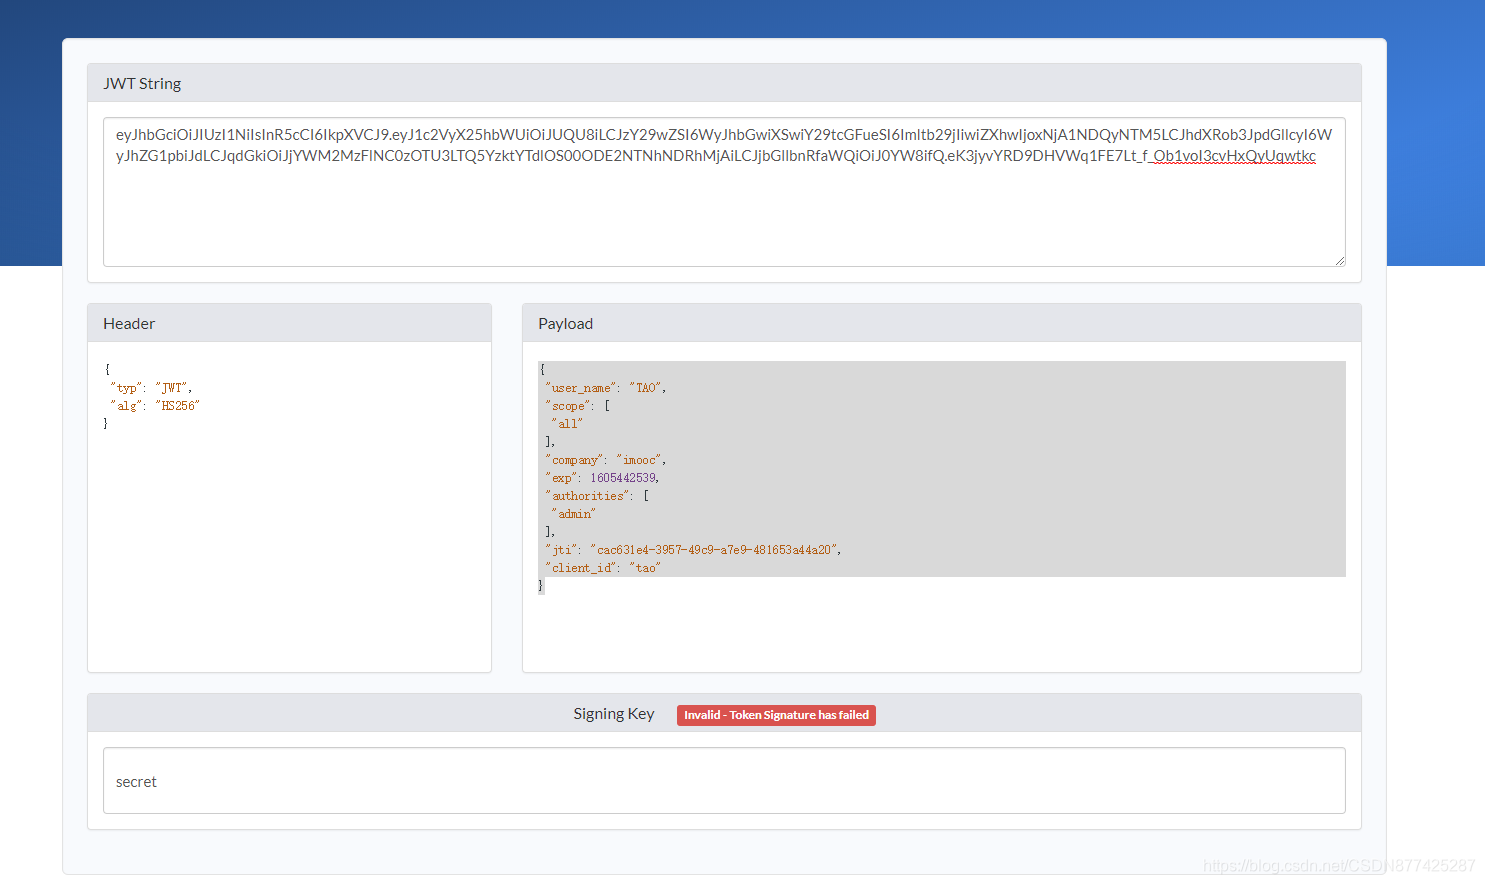Click the first line of the JWT token text

tap(724, 134)
